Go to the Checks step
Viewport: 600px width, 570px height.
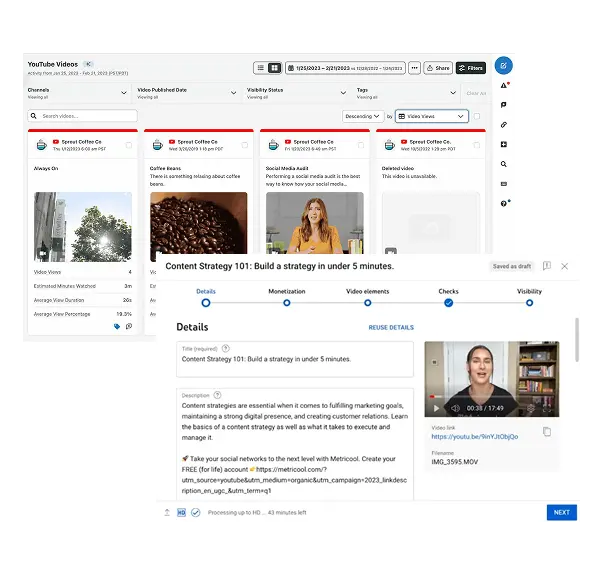pos(448,297)
